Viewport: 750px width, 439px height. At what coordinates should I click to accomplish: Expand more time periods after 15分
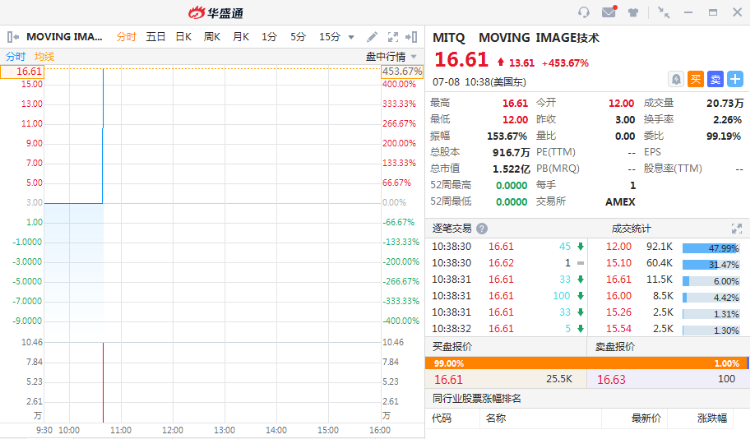pos(350,37)
